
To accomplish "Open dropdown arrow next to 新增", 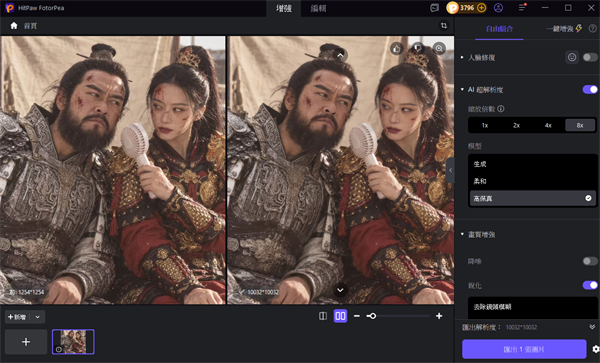I will tap(38, 317).
